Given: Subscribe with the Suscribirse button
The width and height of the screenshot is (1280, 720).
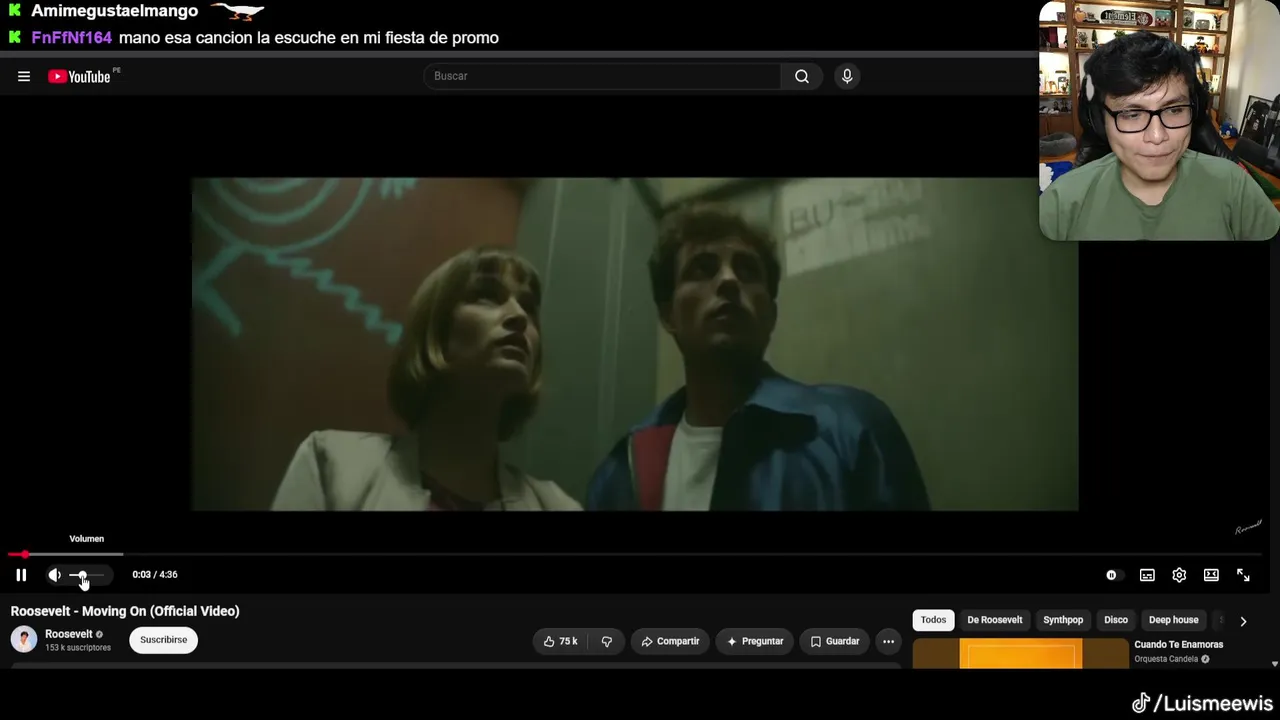Looking at the screenshot, I should point(164,640).
